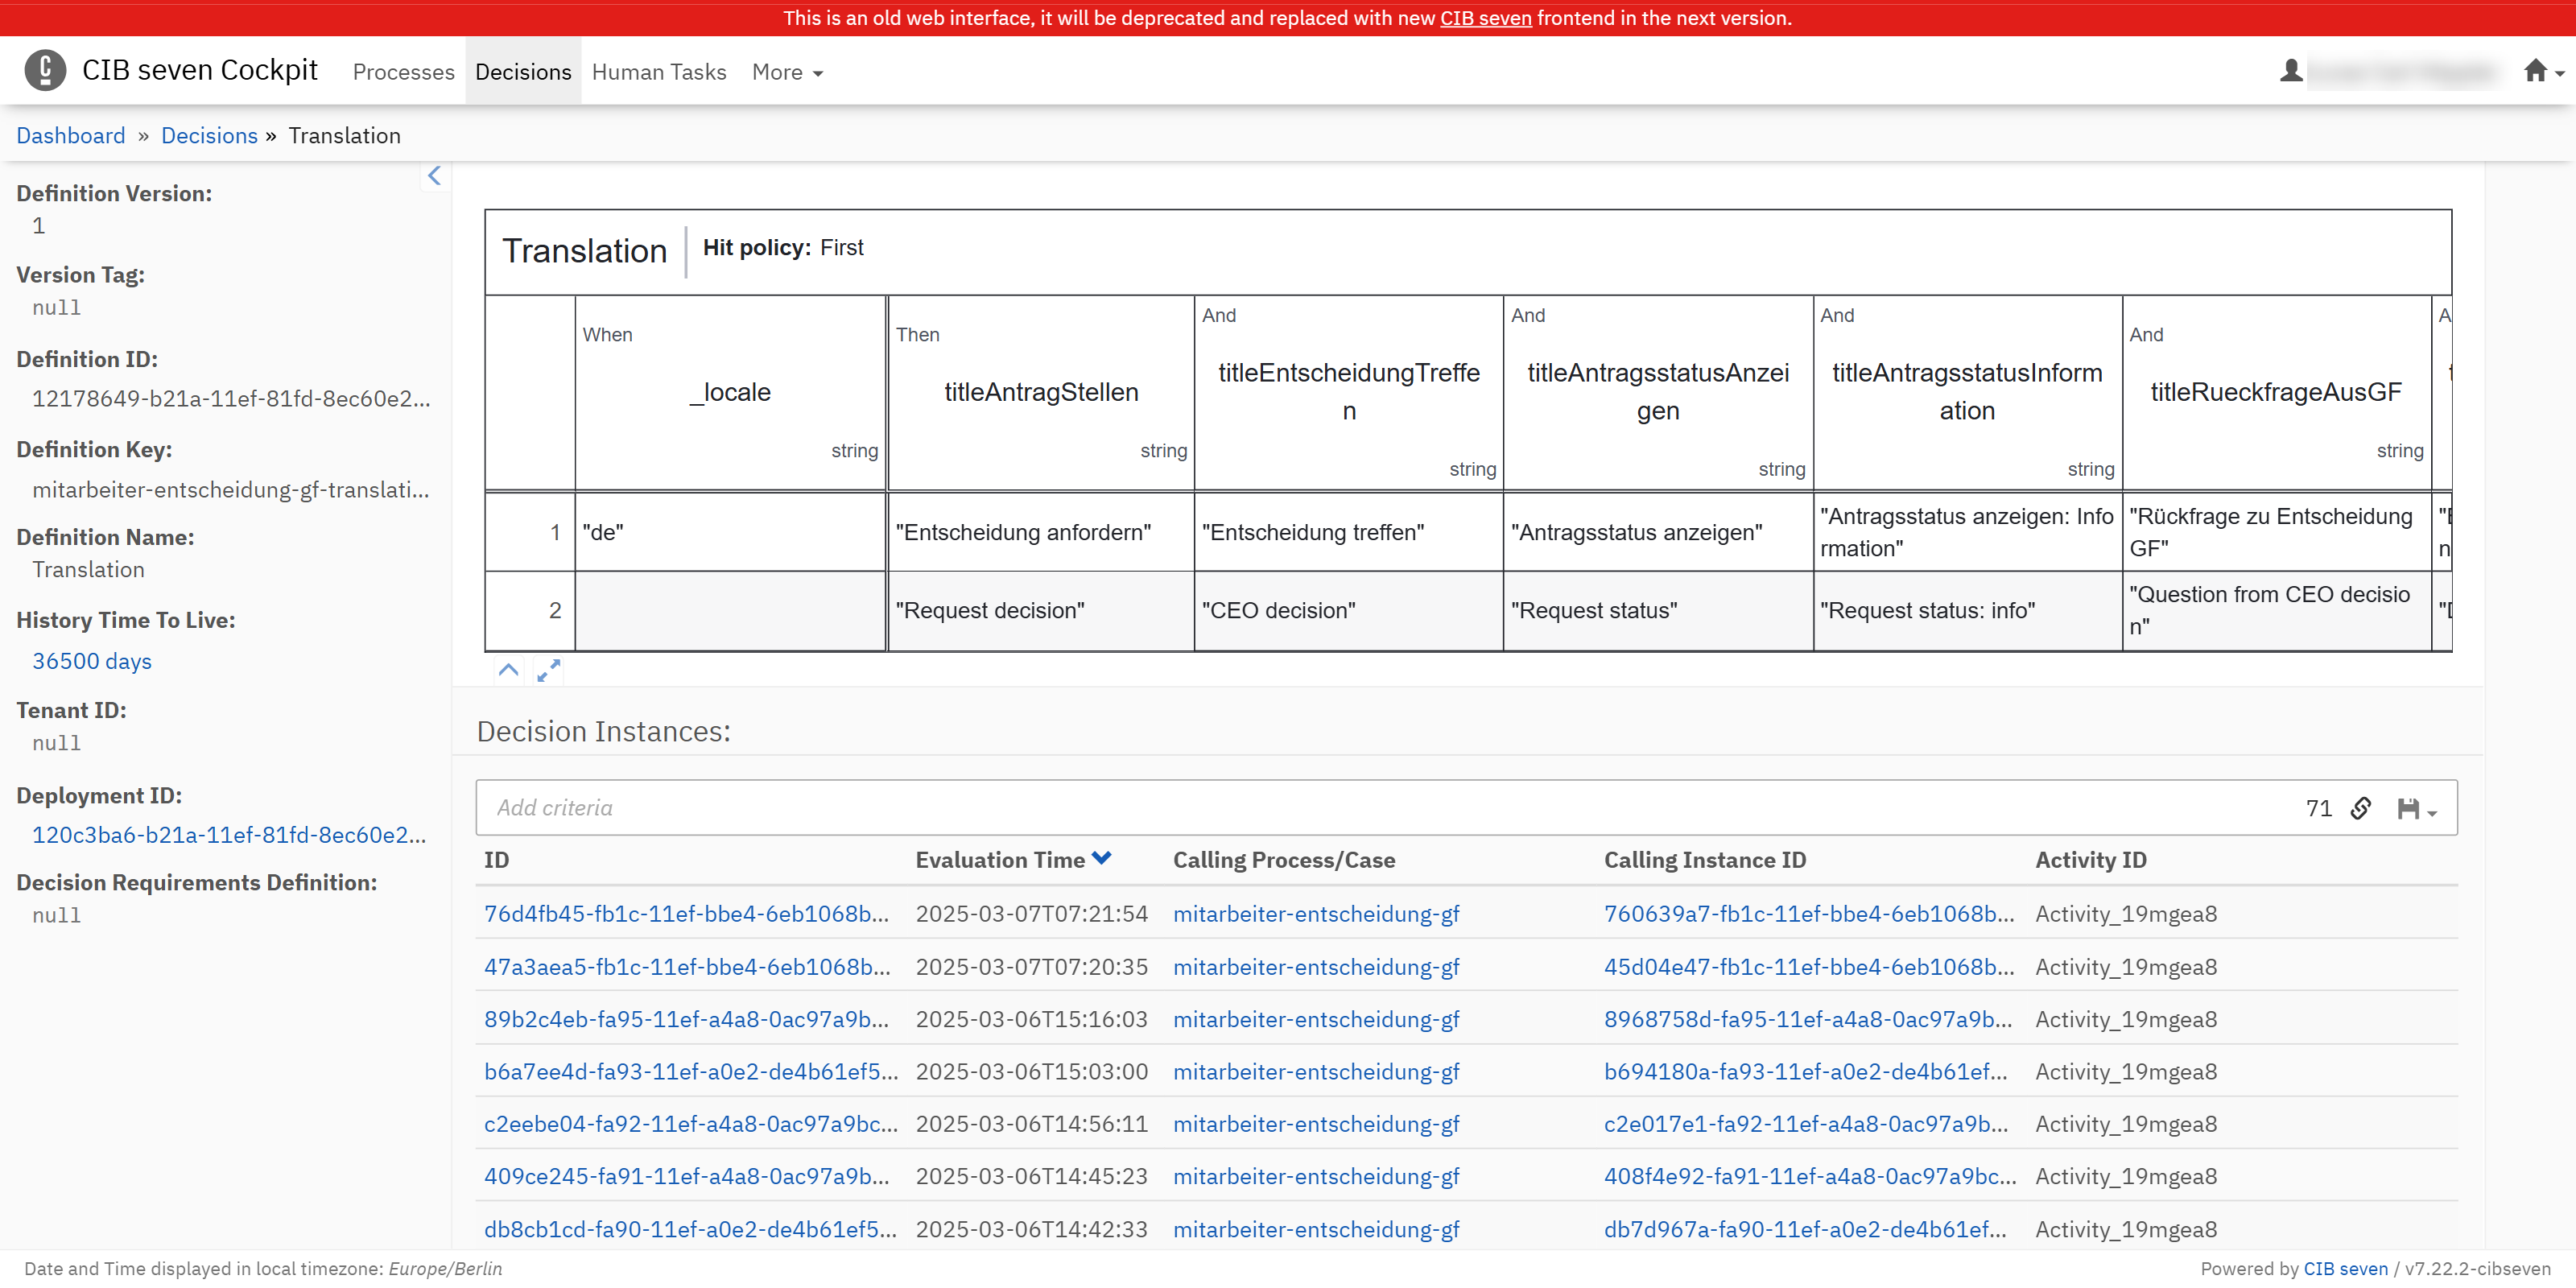Open decision instance 76d4fb45-fb1c
This screenshot has width=2576, height=1288.
pyautogui.click(x=686, y=914)
